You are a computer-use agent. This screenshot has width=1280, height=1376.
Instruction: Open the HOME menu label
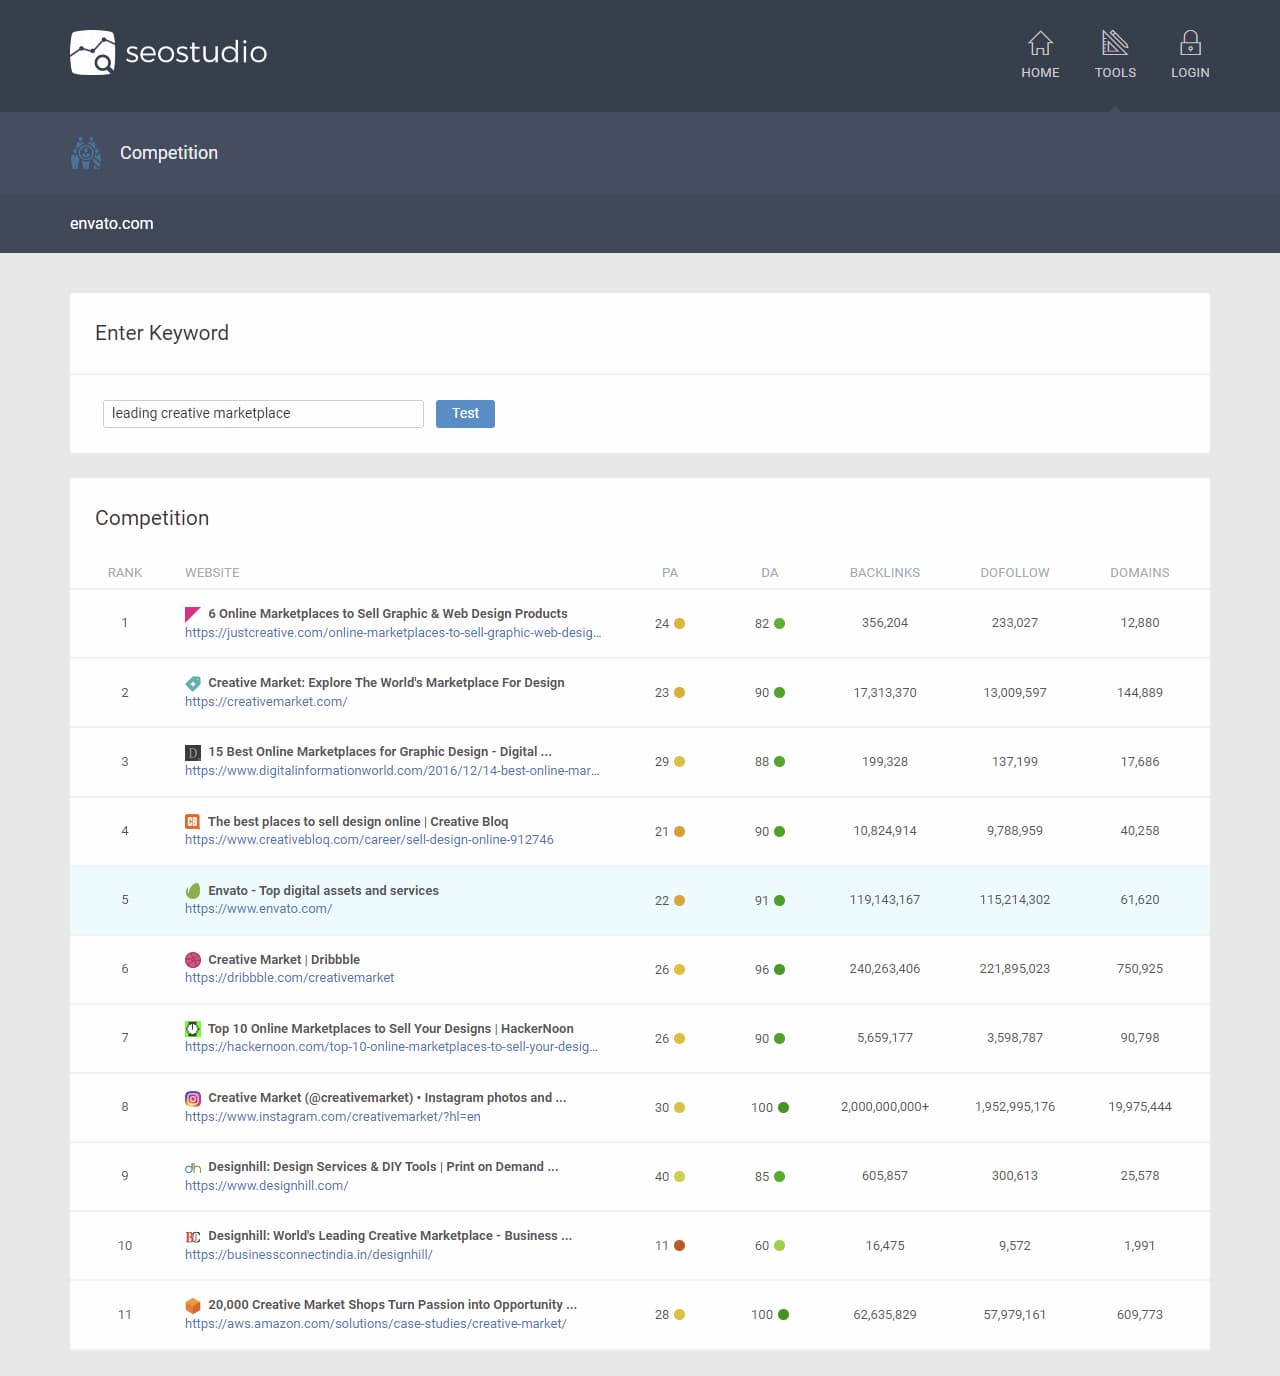pos(1040,73)
